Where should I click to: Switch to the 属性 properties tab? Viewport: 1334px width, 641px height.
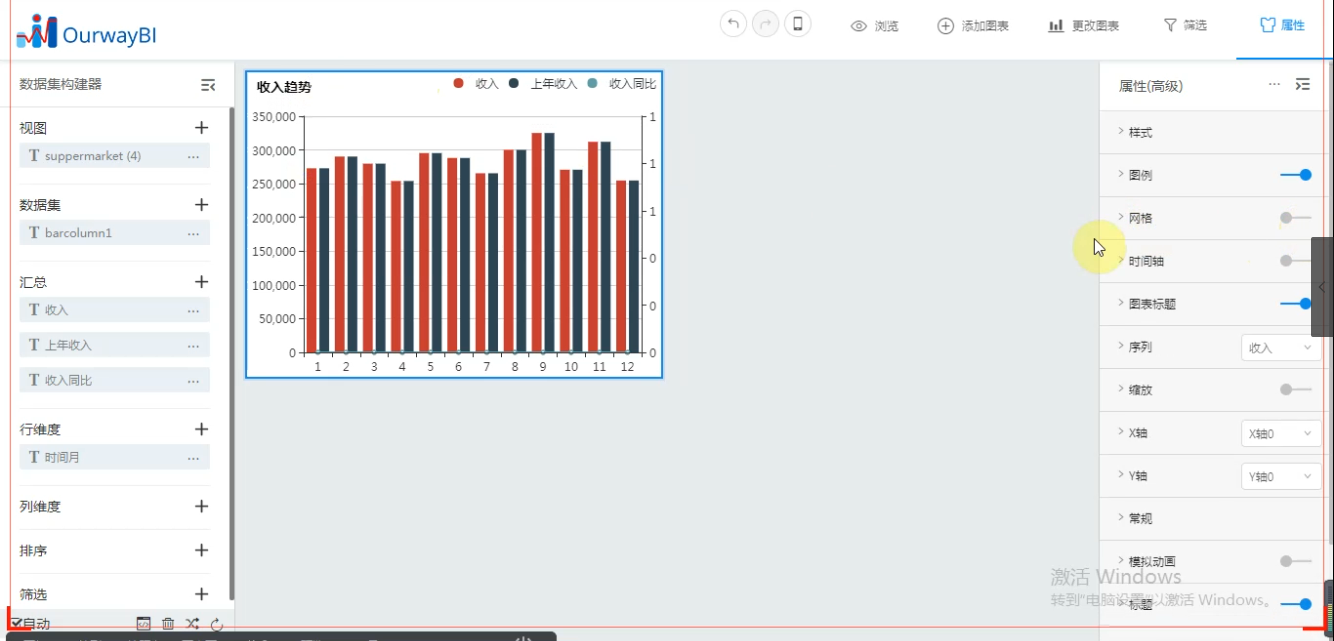pyautogui.click(x=1283, y=26)
